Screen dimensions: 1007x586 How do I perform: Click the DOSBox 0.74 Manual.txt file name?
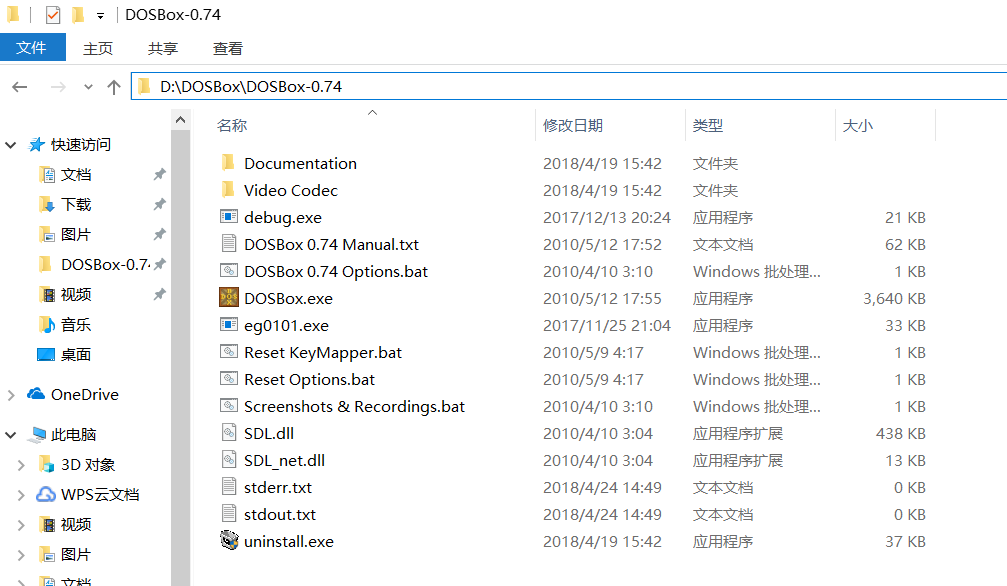[x=331, y=244]
